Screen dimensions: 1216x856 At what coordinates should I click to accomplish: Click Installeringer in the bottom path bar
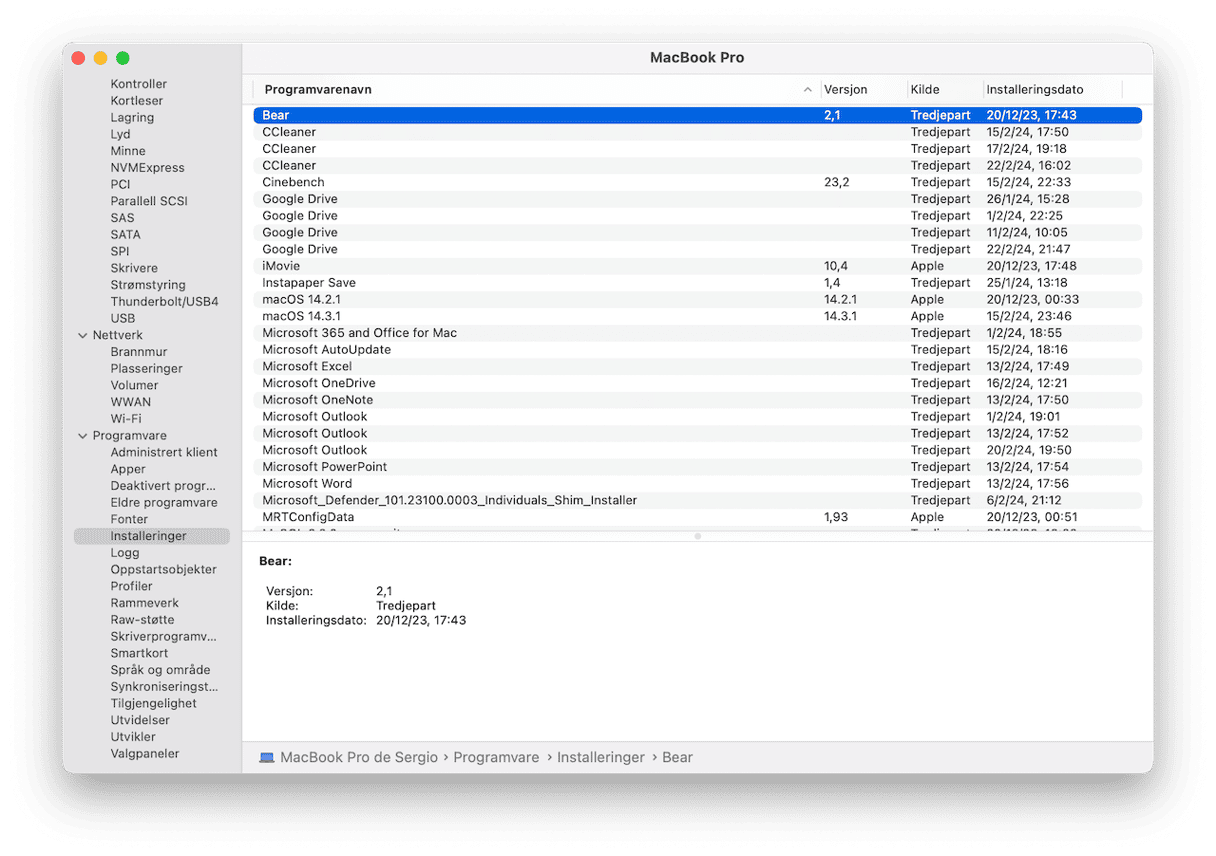coord(601,758)
